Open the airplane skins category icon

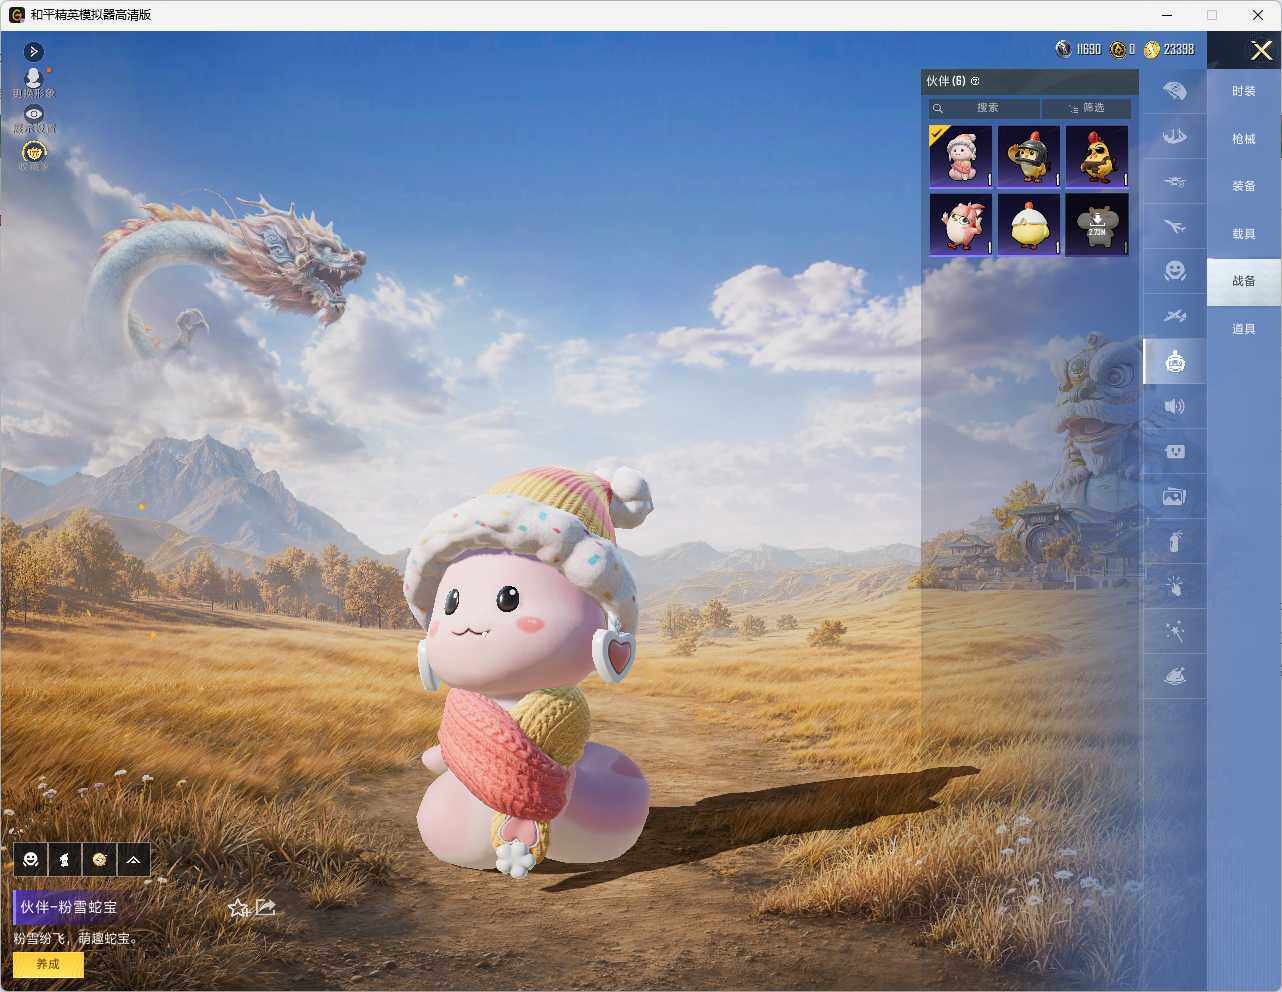tap(1175, 226)
